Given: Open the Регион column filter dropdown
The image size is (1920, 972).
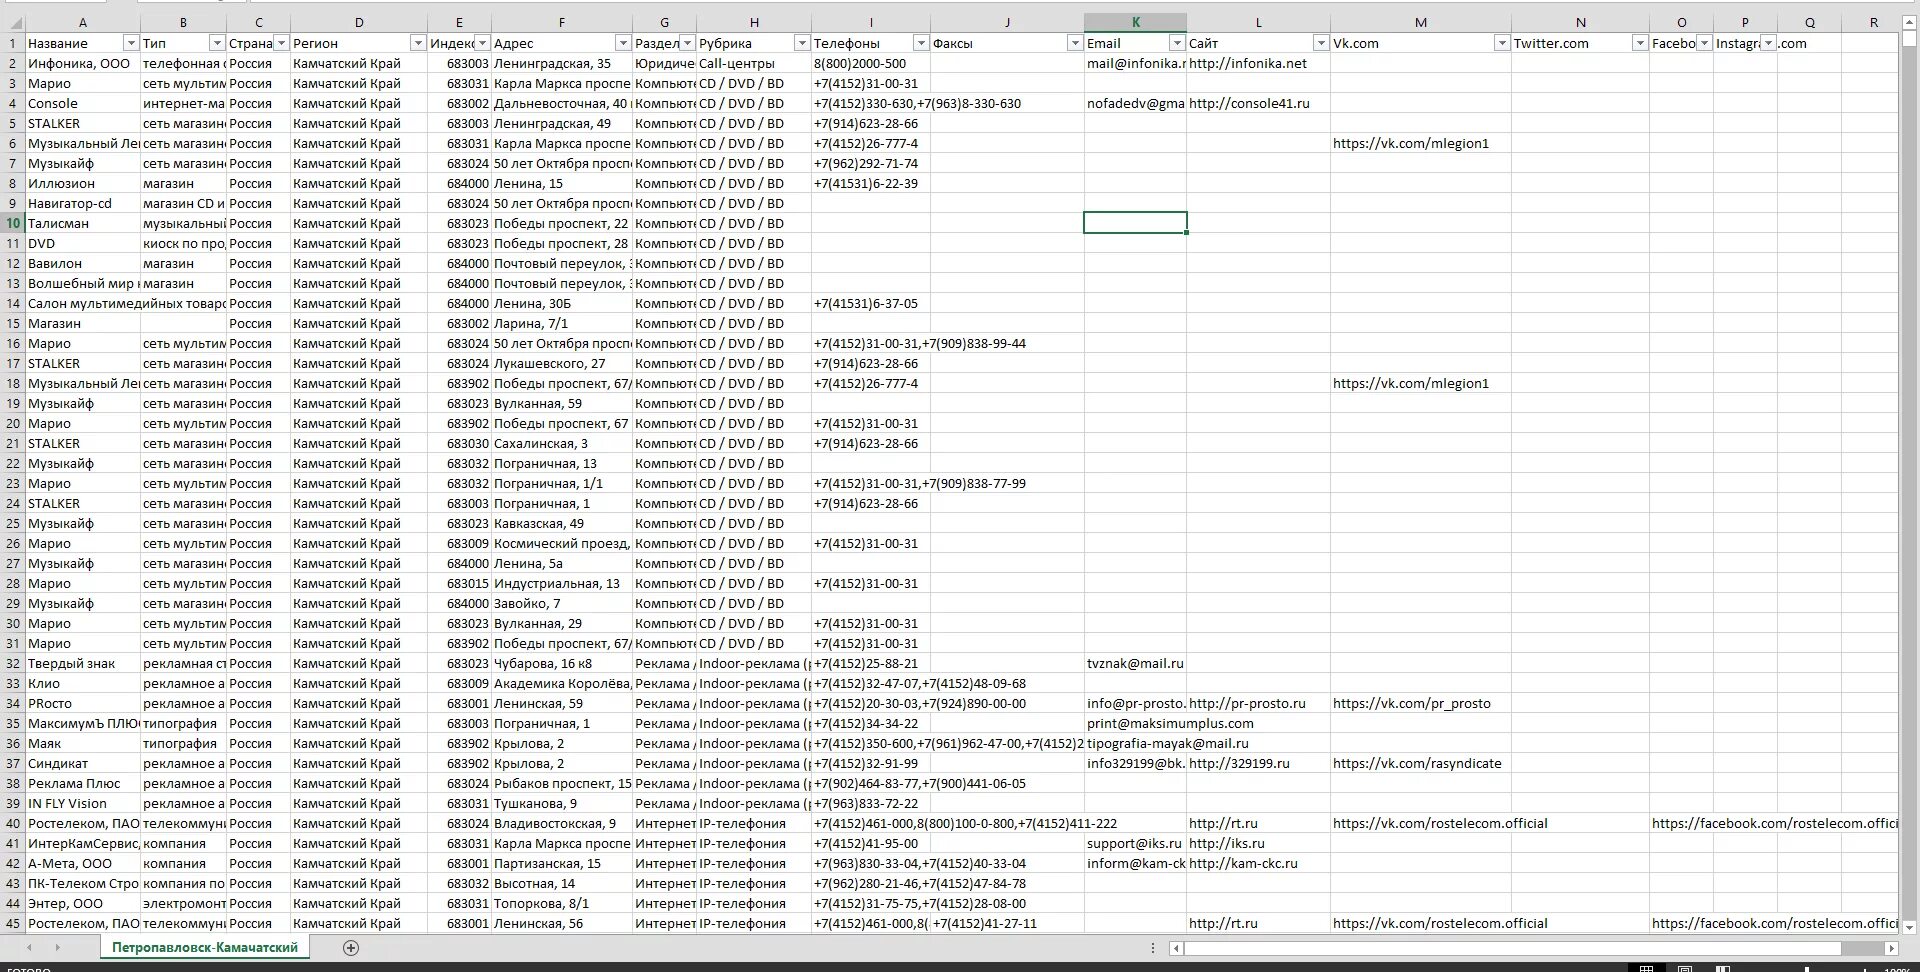Looking at the screenshot, I should point(418,43).
